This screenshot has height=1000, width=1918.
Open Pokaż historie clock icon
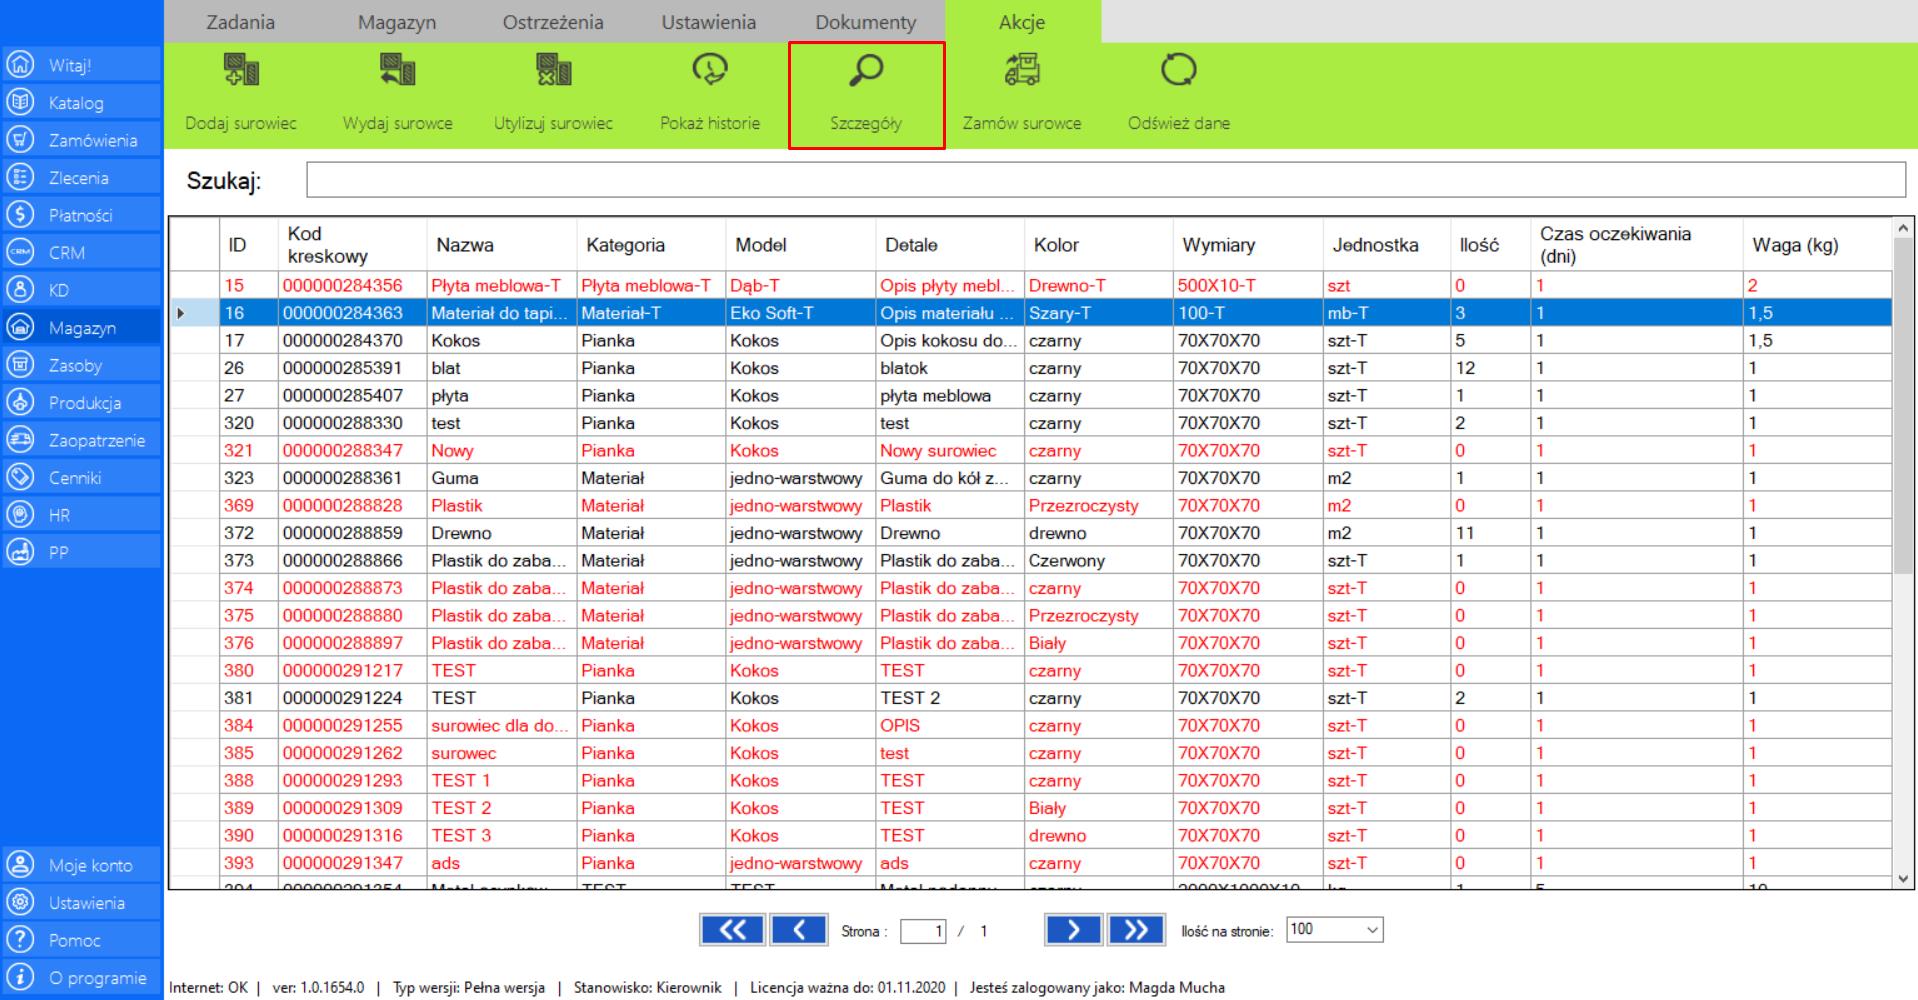710,69
